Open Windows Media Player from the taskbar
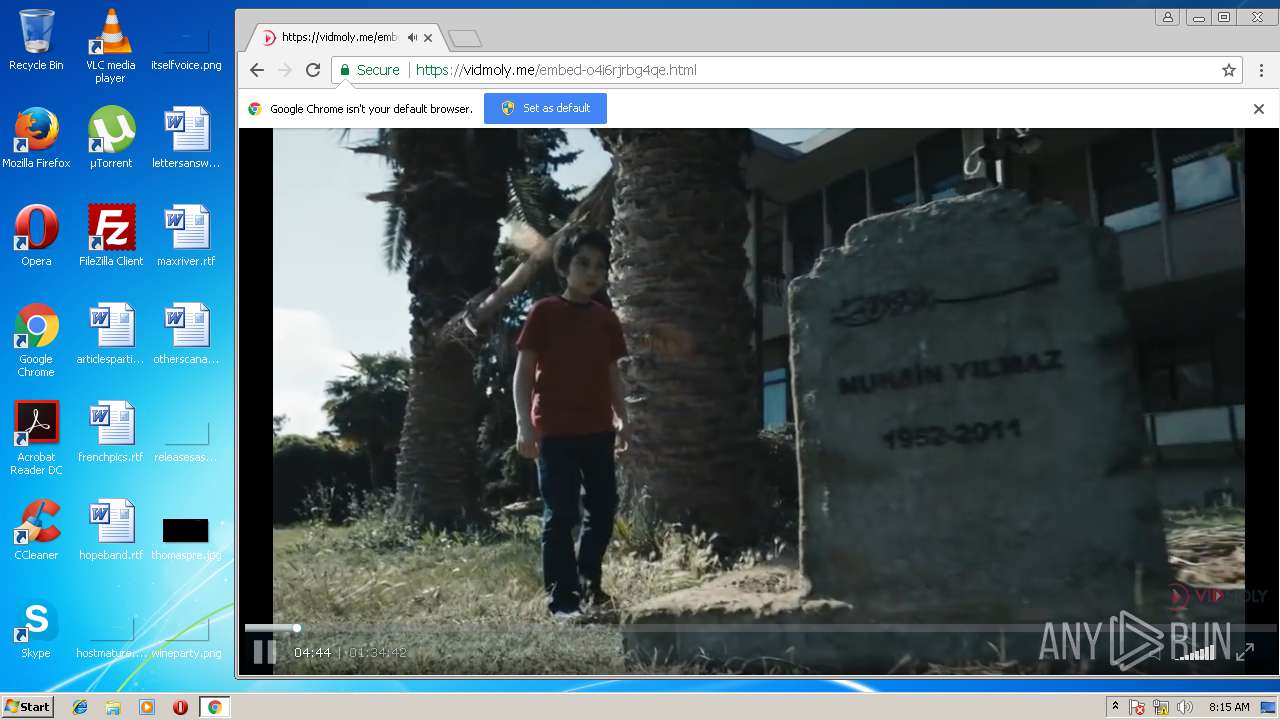This screenshot has width=1280, height=720. coord(147,707)
